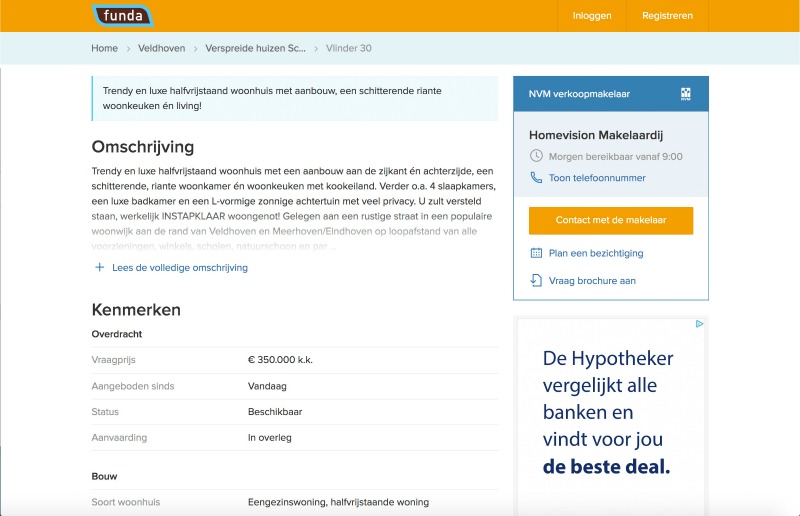Open the Verspreide huizen Sc... breadcrumb
The height and width of the screenshot is (516, 800).
pyautogui.click(x=256, y=48)
